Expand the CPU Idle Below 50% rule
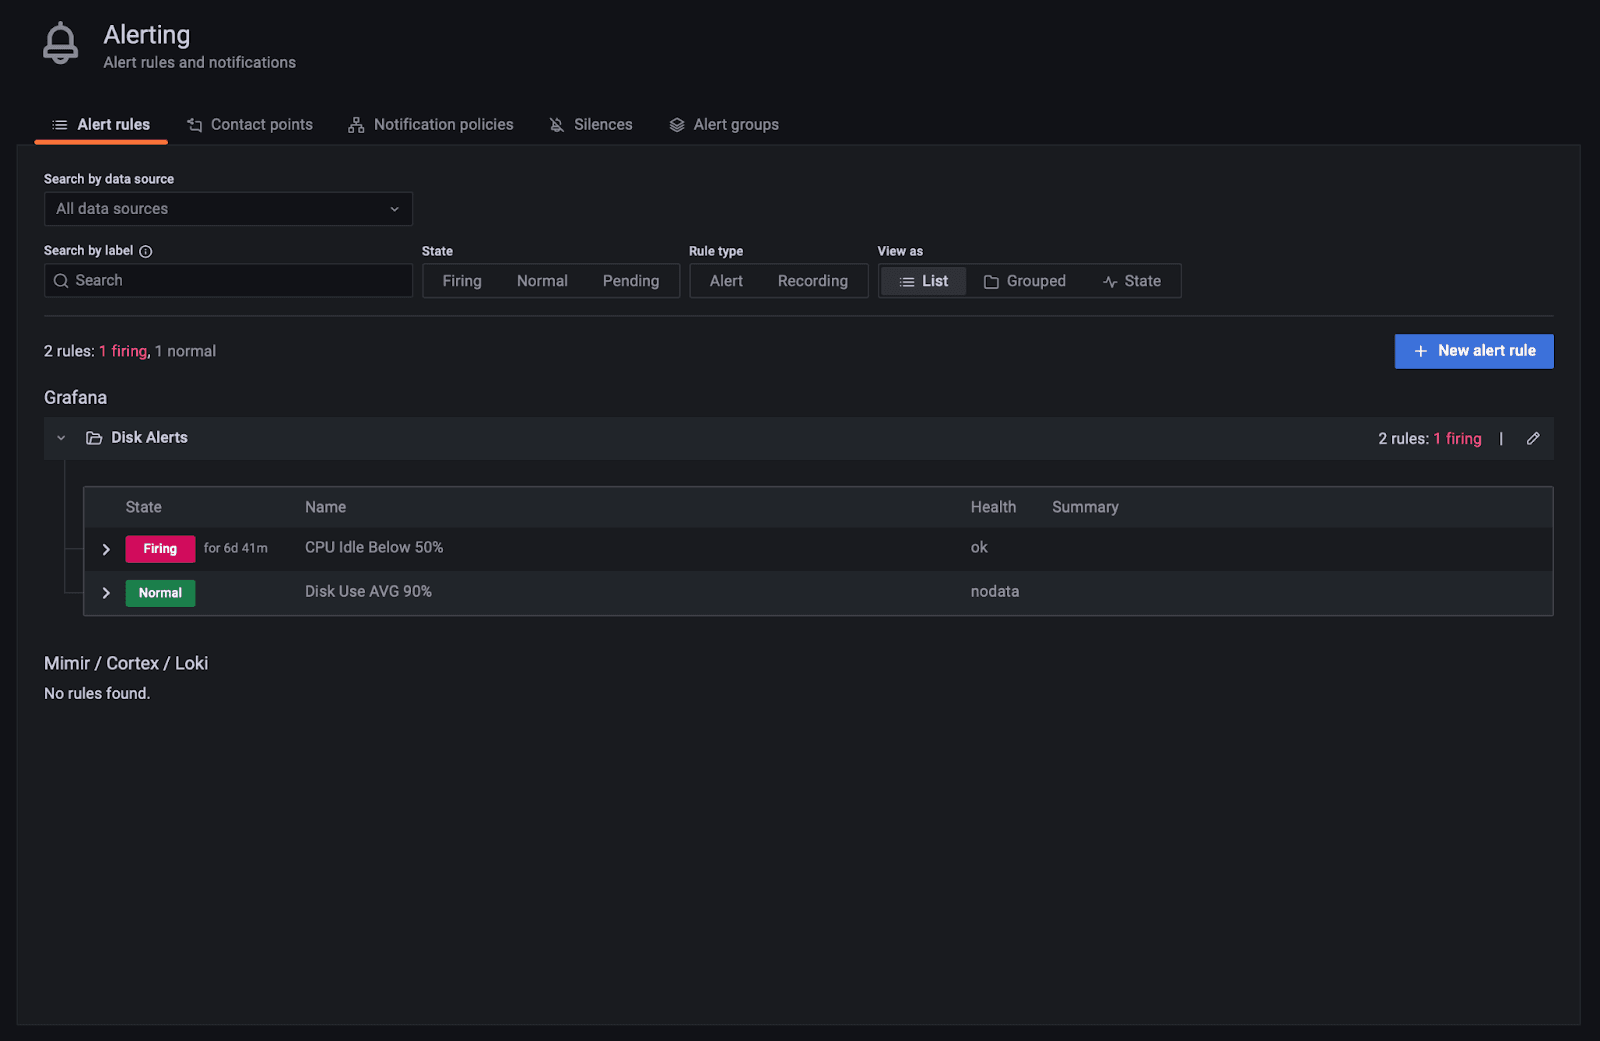The height and width of the screenshot is (1041, 1600). [106, 548]
